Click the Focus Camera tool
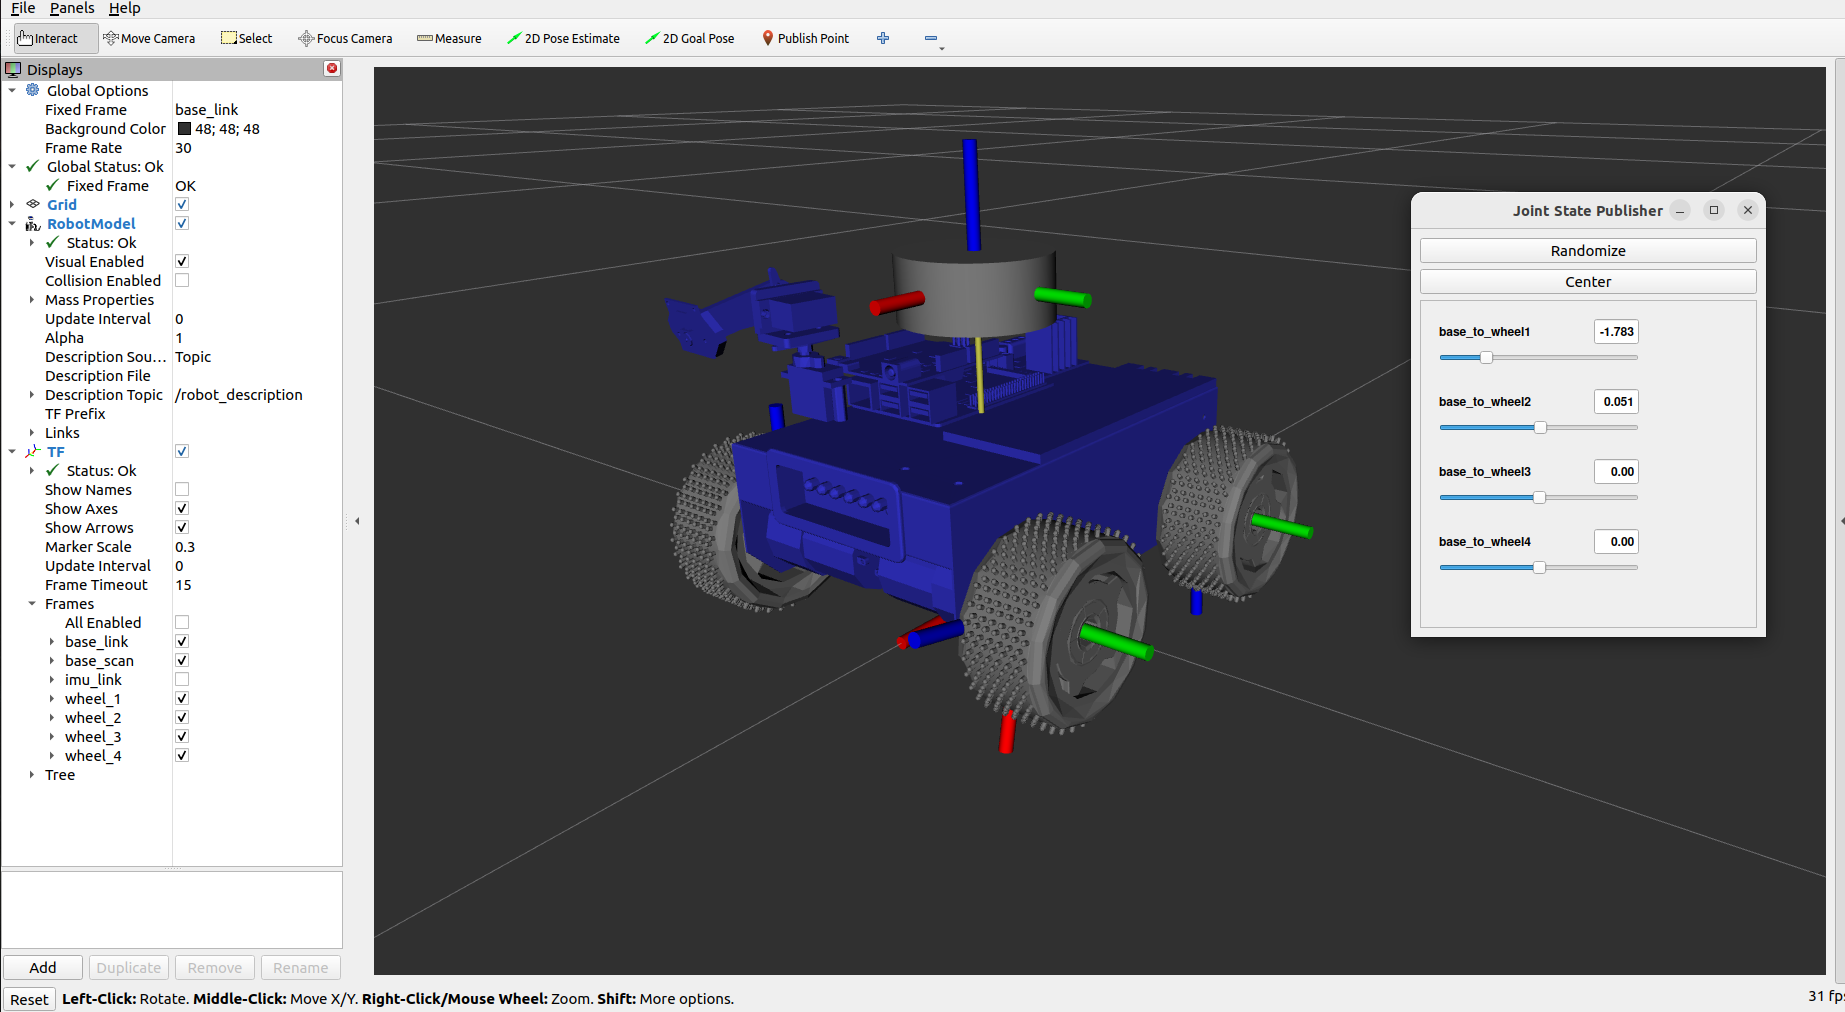This screenshot has height=1012, width=1845. (345, 38)
